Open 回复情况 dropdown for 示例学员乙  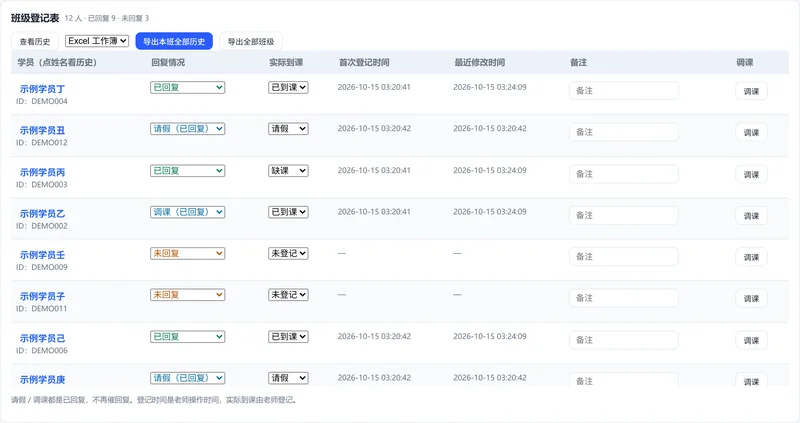(x=188, y=212)
